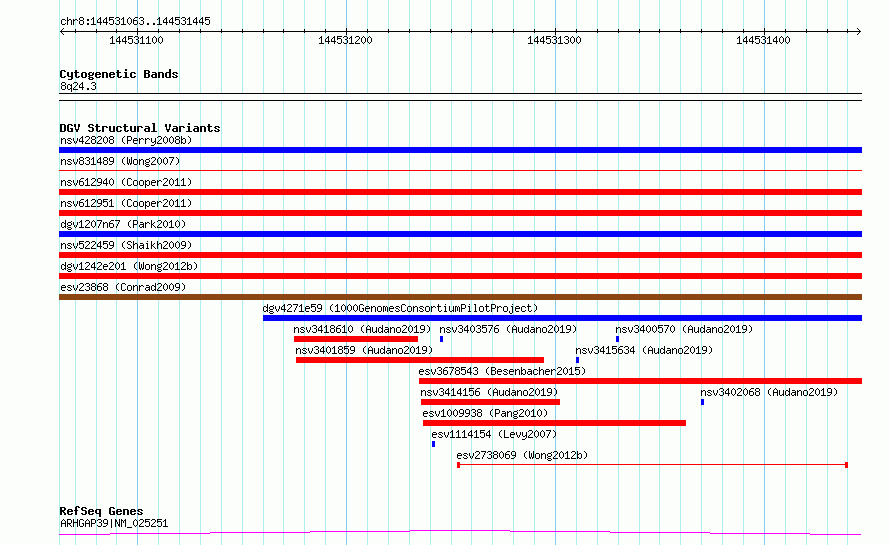Click red bar under nsv3414156

click(x=490, y=402)
